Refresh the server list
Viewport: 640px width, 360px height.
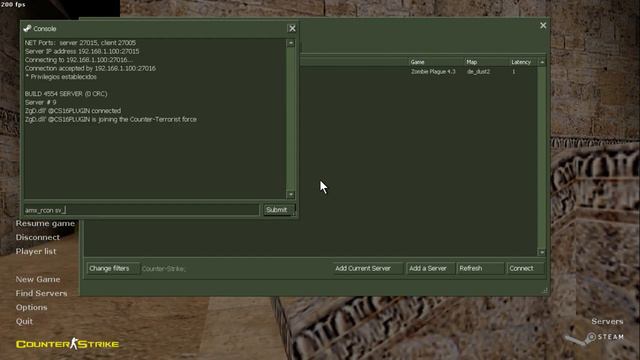tap(480, 268)
